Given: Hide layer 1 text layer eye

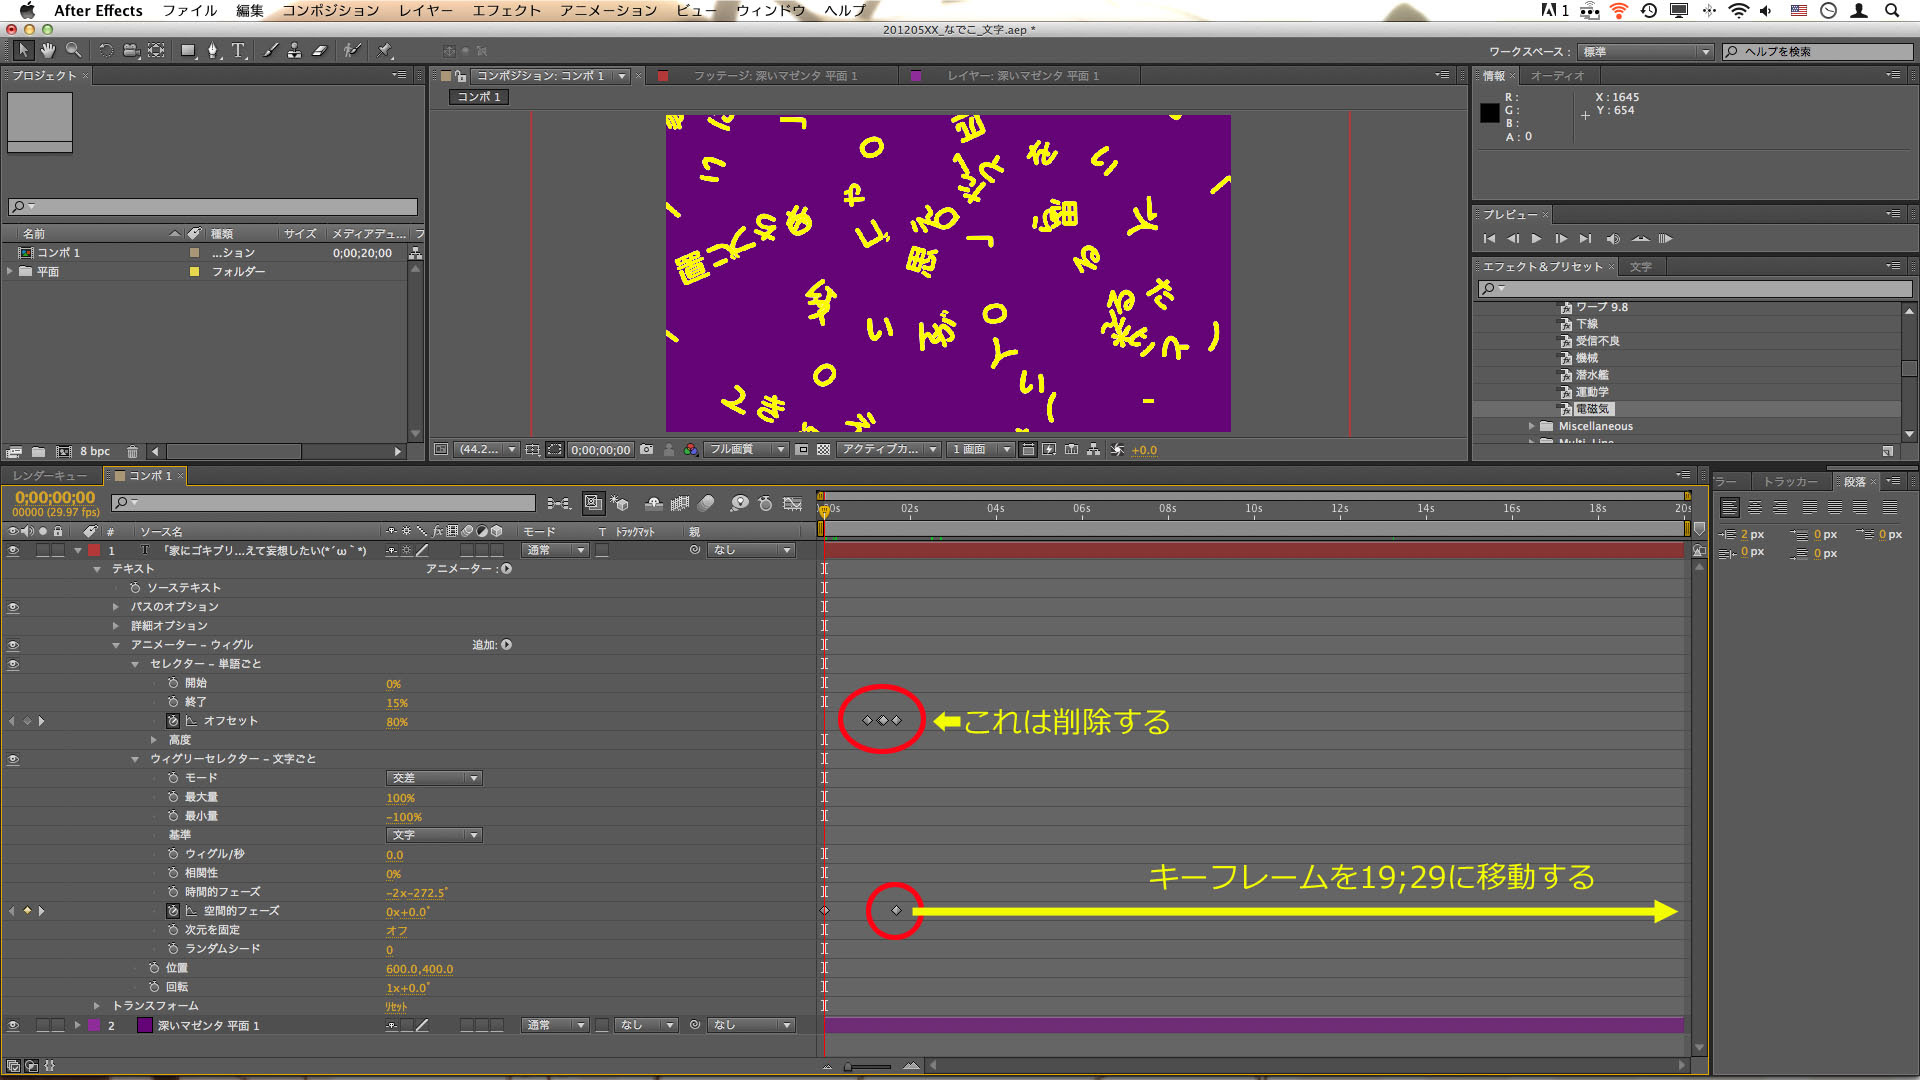Looking at the screenshot, I should (x=13, y=550).
